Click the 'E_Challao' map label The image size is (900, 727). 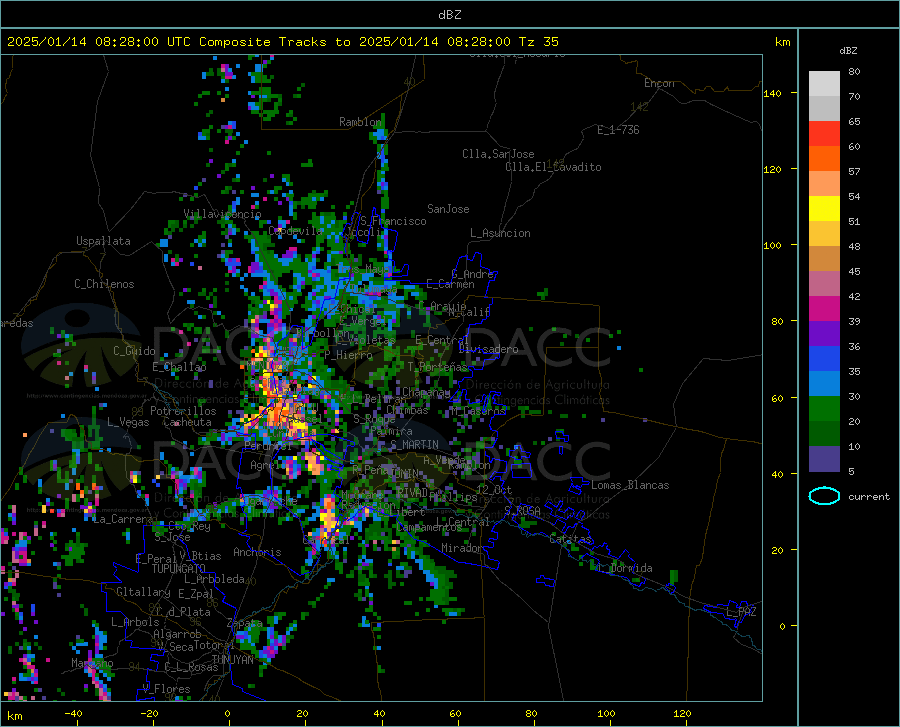click(179, 367)
